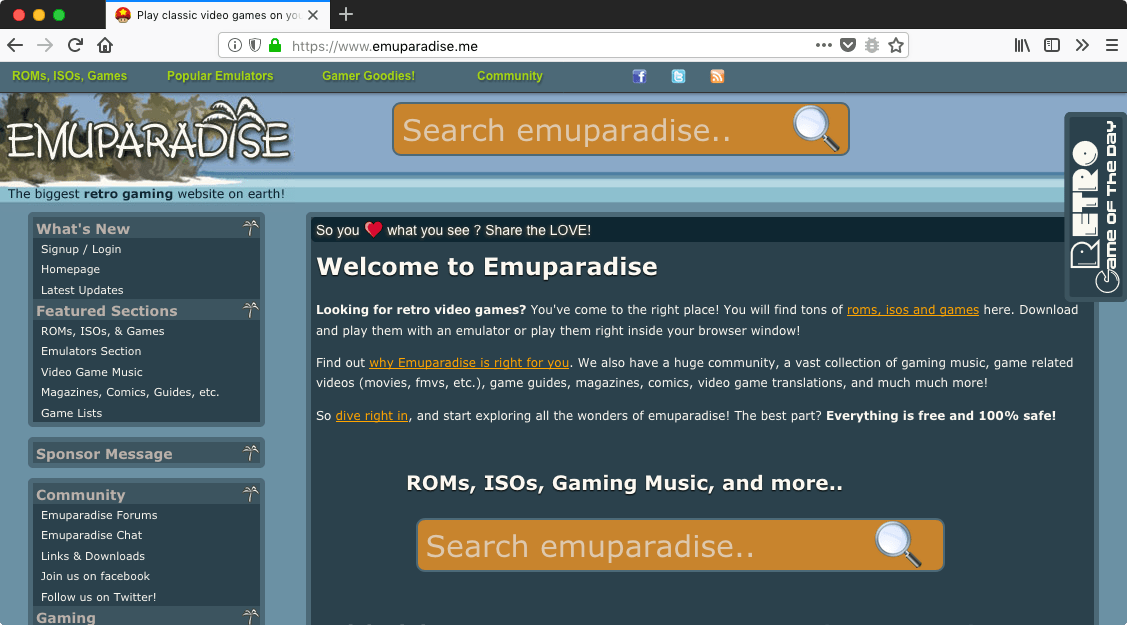The width and height of the screenshot is (1127, 625).
Task: Open tracking protection shield in address bar
Action: 254,45
